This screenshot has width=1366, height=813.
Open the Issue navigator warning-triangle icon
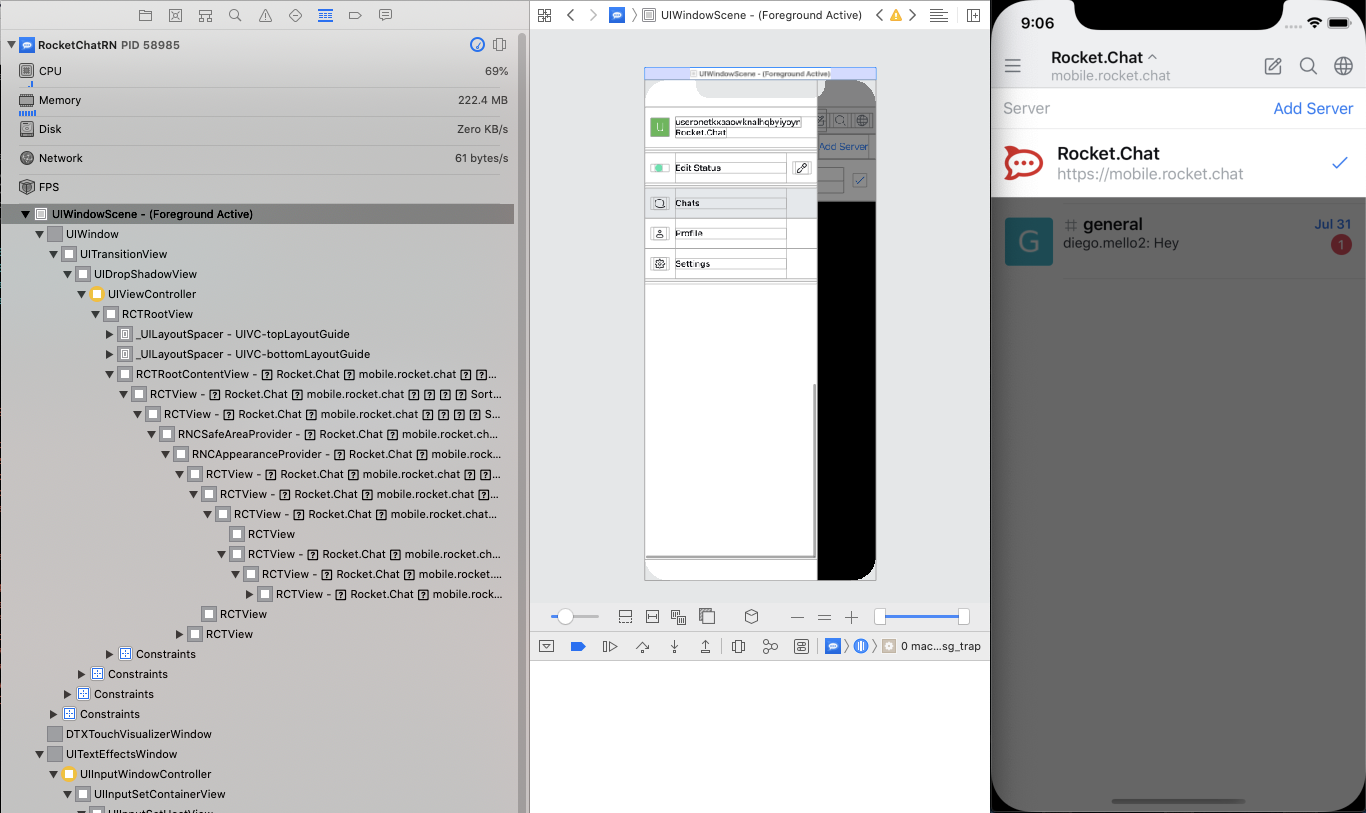point(265,16)
